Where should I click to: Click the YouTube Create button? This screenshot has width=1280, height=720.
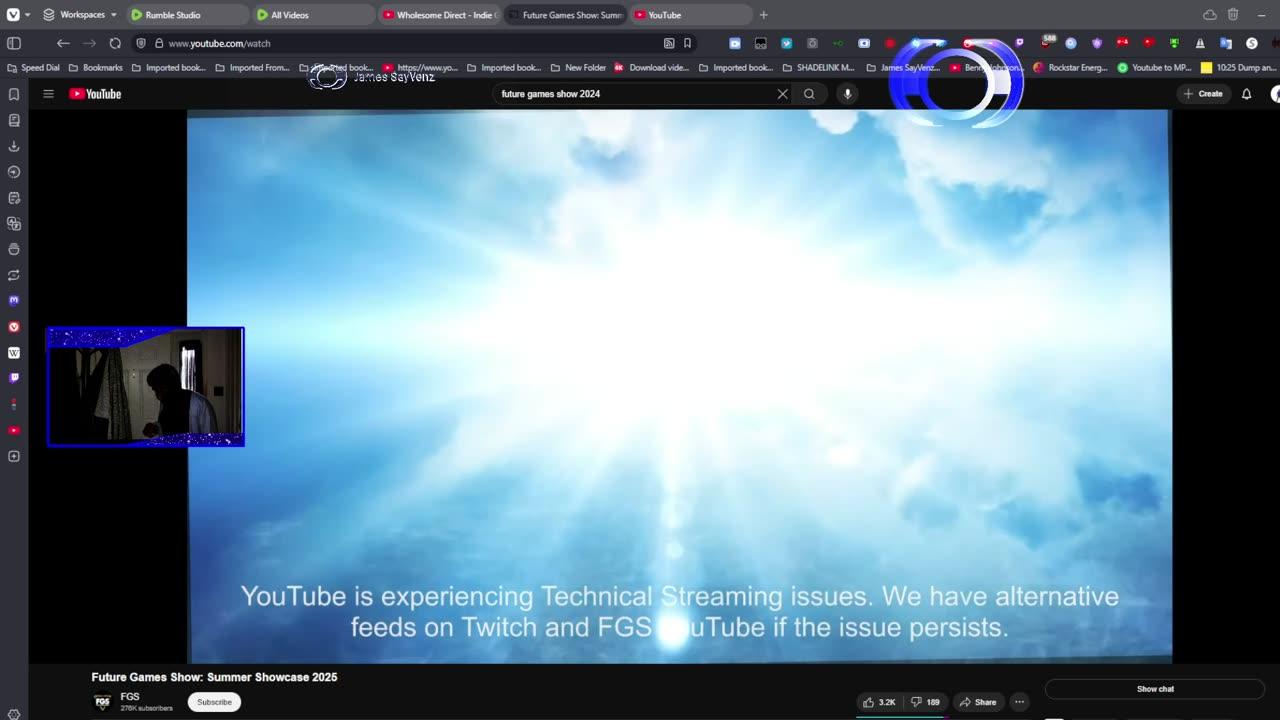point(1203,94)
